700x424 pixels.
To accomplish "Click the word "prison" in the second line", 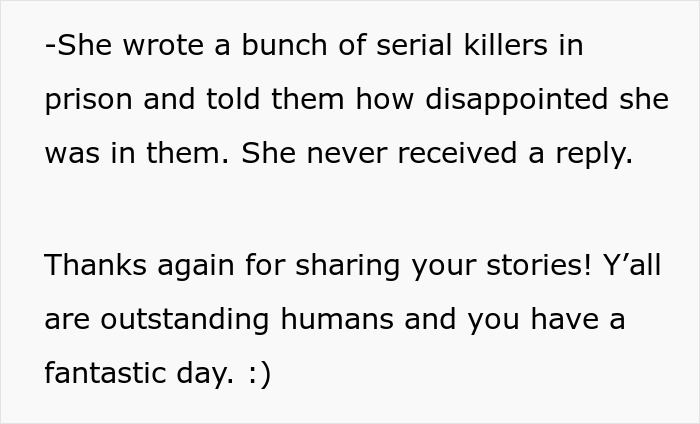I will coord(88,101).
